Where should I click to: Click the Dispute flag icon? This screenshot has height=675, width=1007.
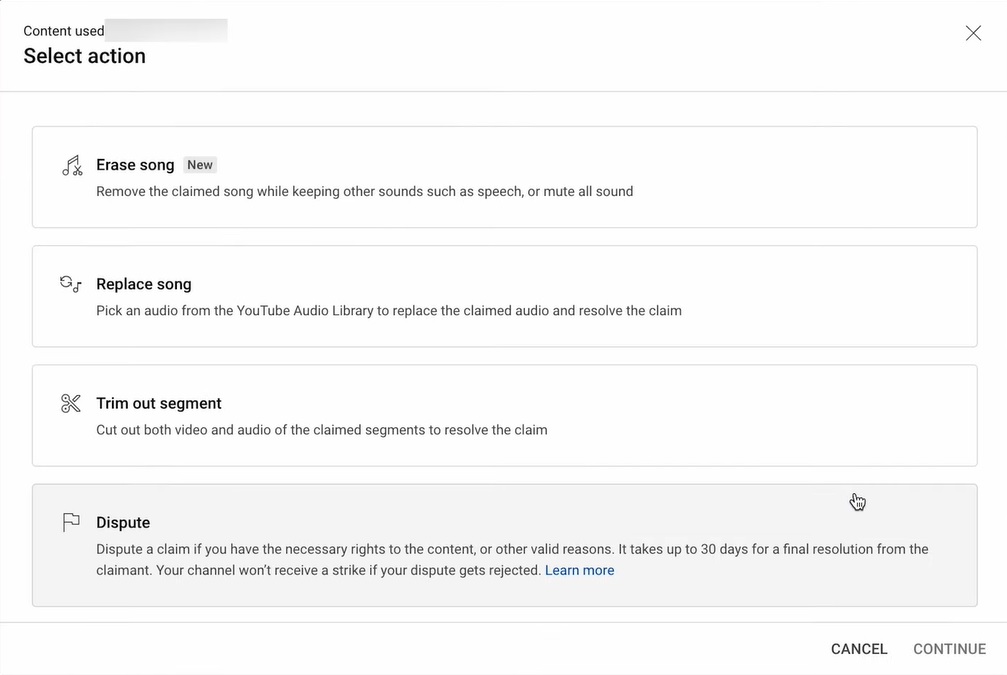click(71, 522)
